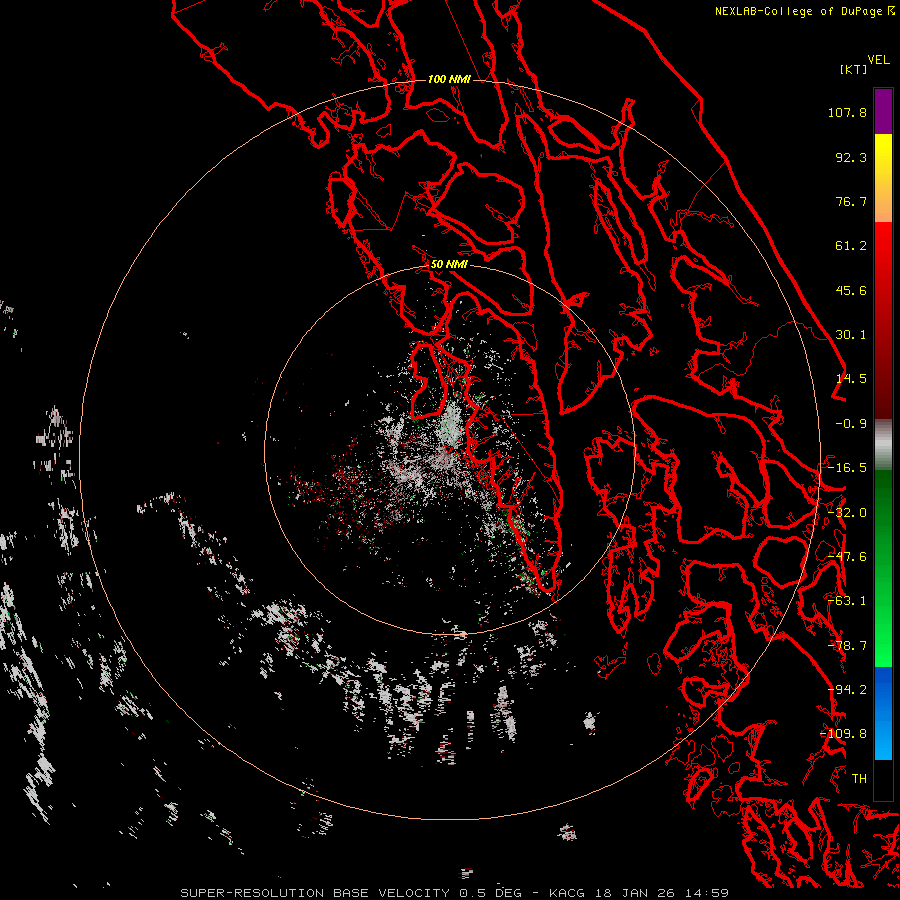Select the -94.2 legend value
This screenshot has width=900, height=900.
[x=847, y=690]
